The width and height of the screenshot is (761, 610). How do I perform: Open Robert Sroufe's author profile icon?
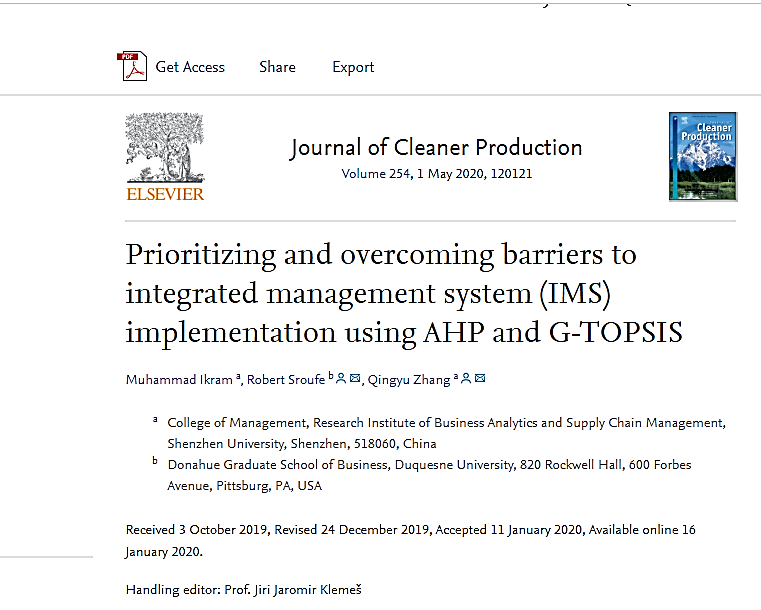tap(341, 378)
